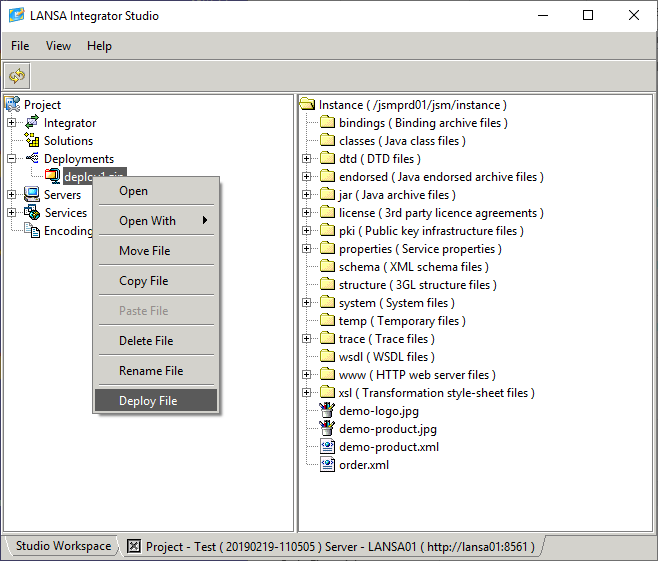Expand the jar folder
The image size is (658, 561).
coord(307,195)
